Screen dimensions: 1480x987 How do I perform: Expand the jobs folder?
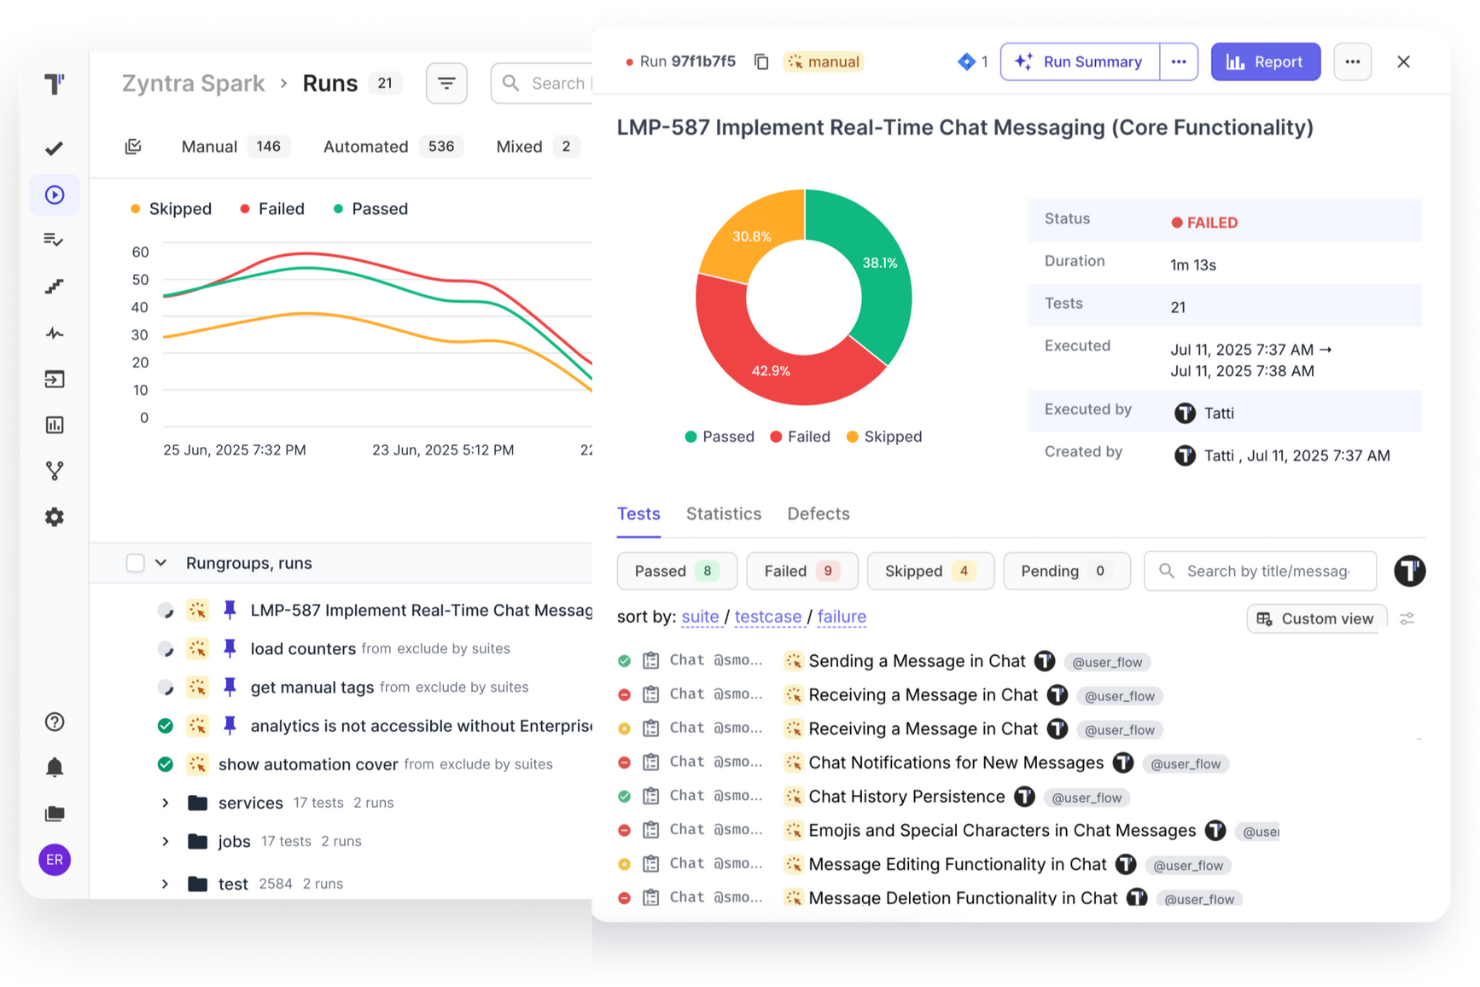point(165,841)
